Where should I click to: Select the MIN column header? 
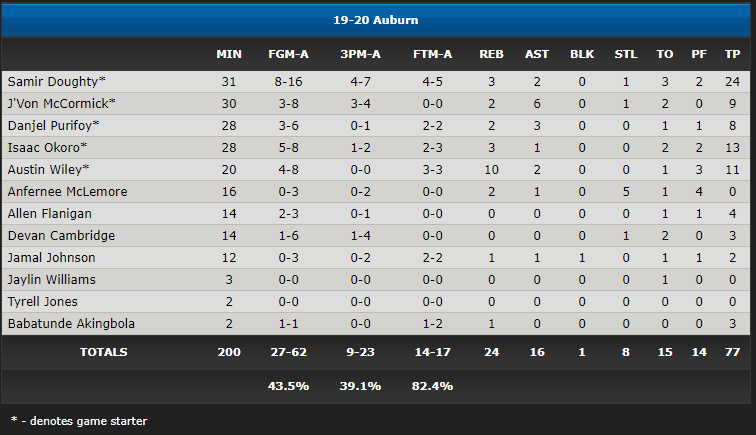229,54
